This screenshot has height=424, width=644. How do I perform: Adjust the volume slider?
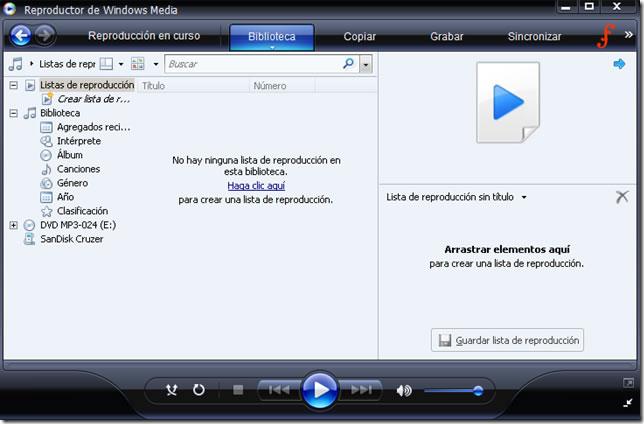(454, 391)
